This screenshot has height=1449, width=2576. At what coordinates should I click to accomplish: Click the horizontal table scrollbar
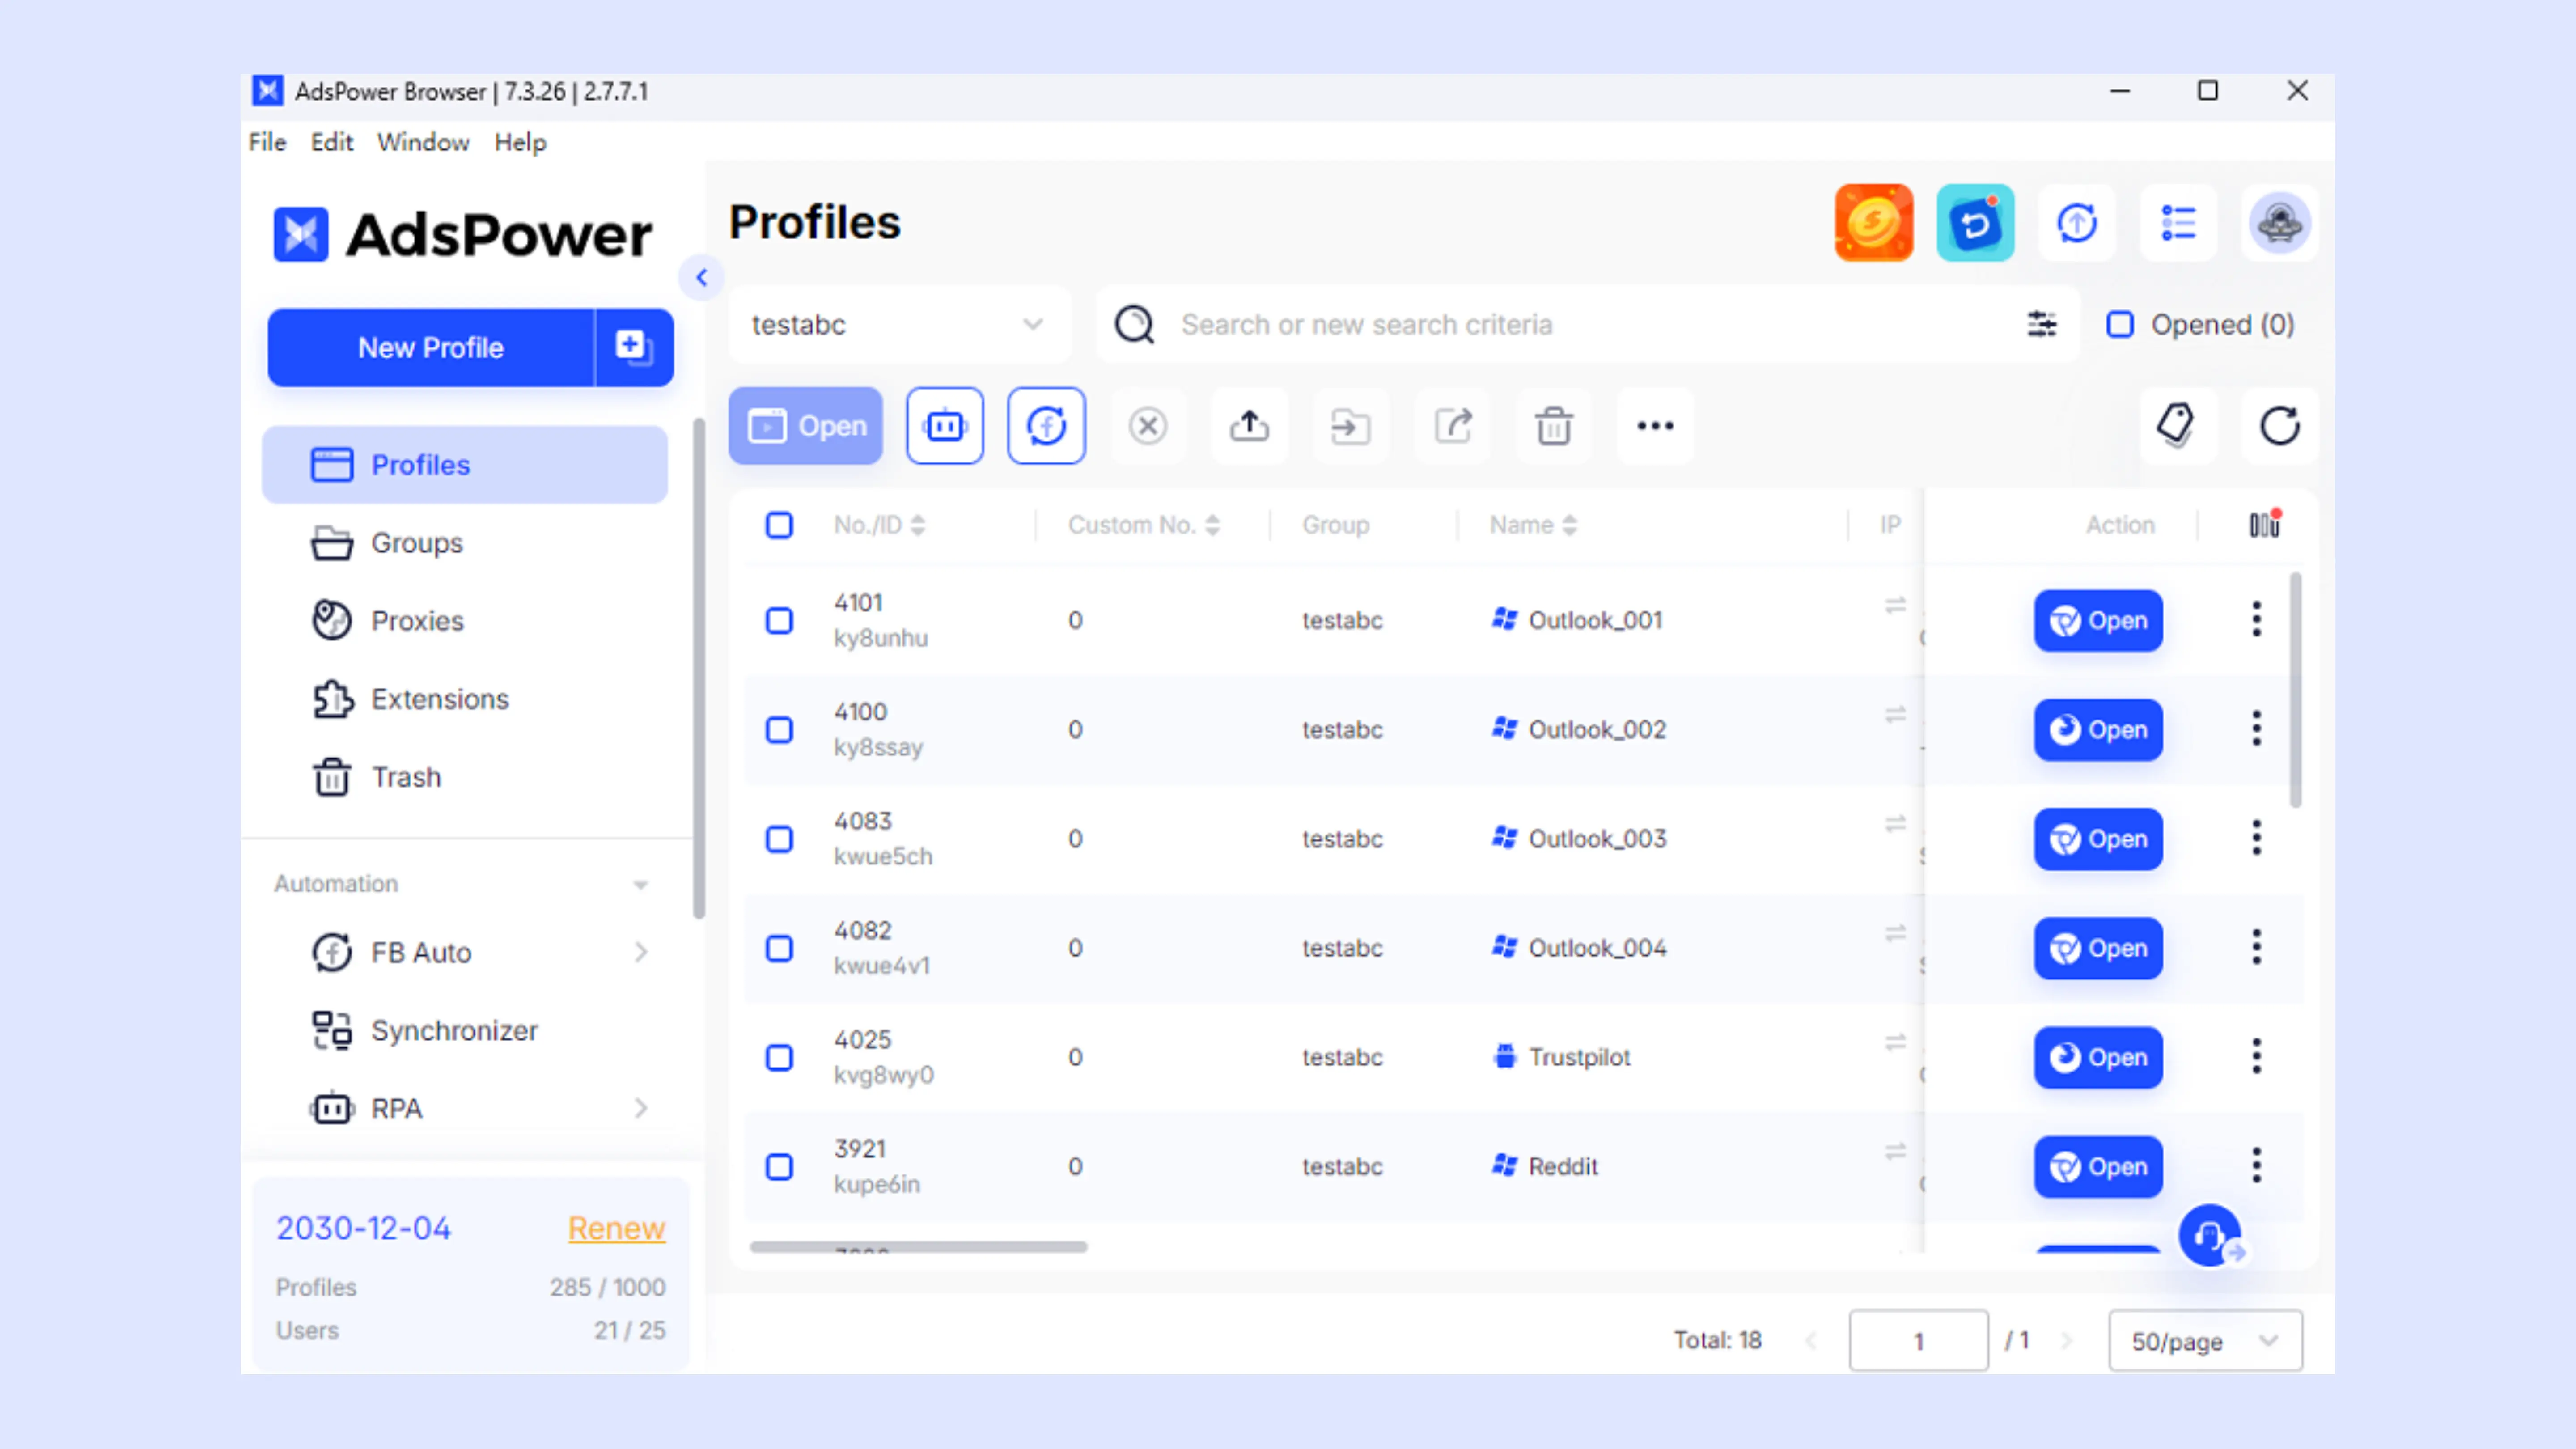[918, 1247]
